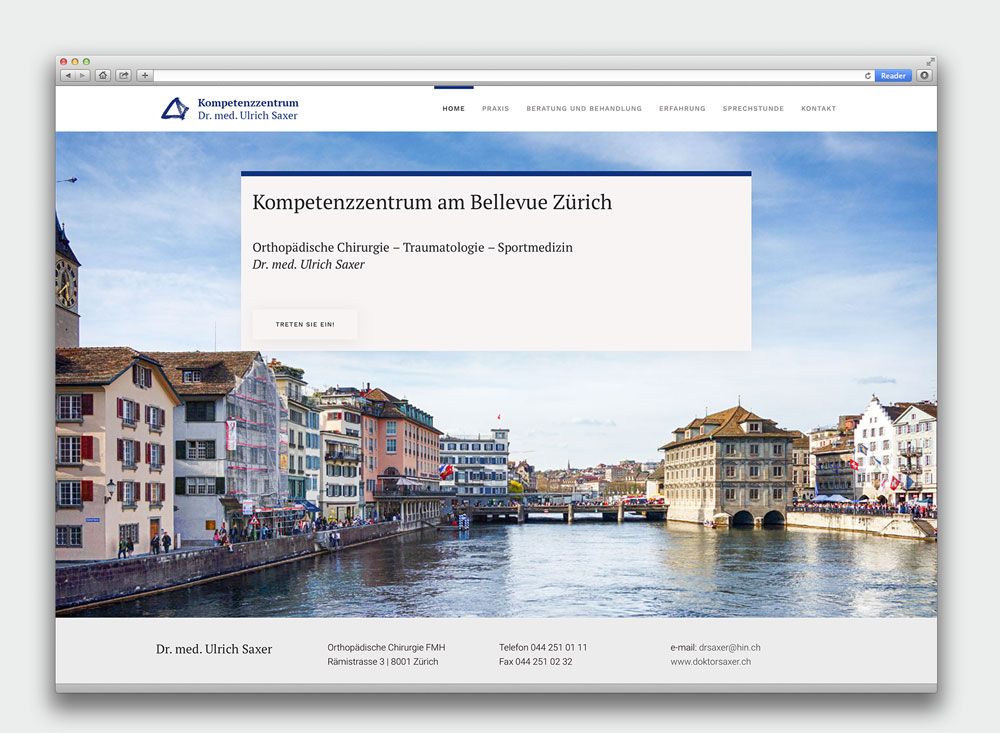This screenshot has width=1000, height=733.
Task: Click the browser forward arrow
Action: [x=82, y=75]
